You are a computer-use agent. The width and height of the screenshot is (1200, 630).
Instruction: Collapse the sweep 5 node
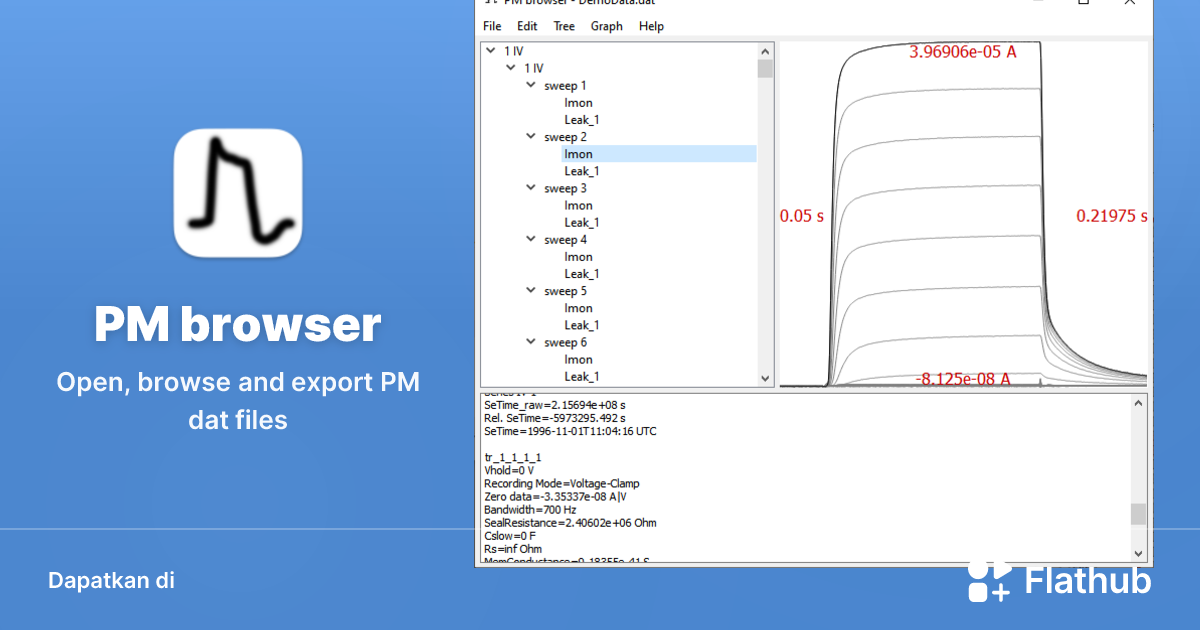531,290
